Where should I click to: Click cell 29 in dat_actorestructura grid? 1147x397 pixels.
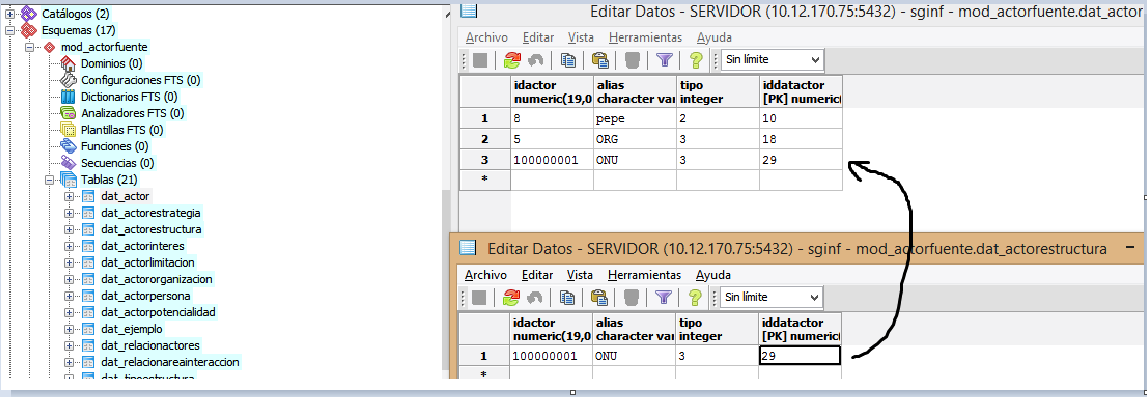pyautogui.click(x=800, y=356)
